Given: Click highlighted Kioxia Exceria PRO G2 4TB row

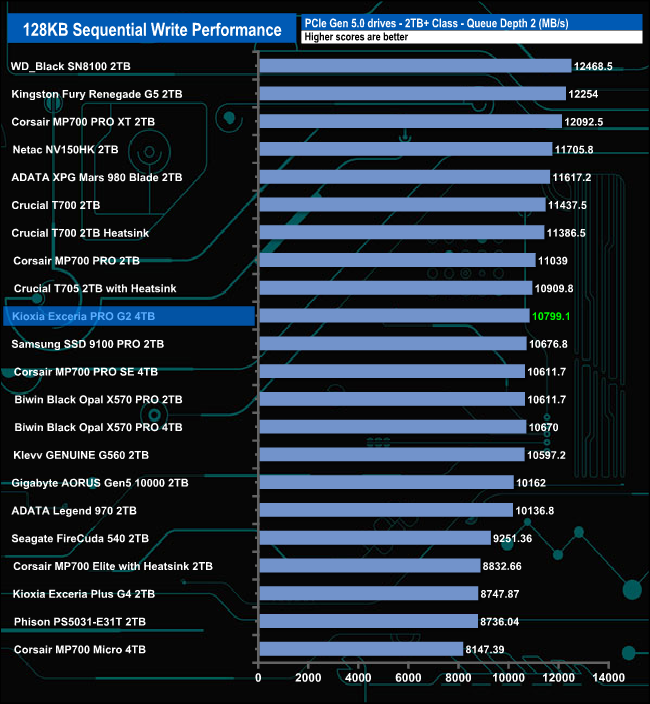Looking at the screenshot, I should point(129,316).
